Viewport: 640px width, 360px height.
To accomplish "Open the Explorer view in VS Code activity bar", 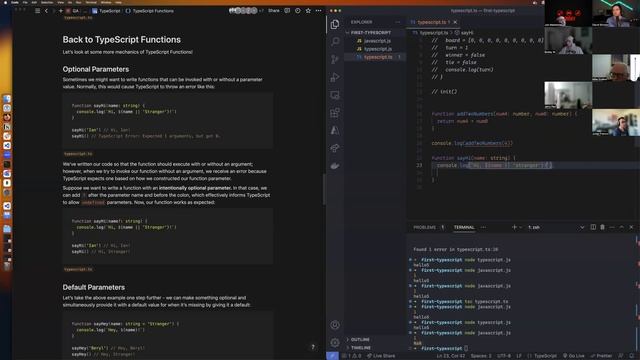I will coord(335,24).
